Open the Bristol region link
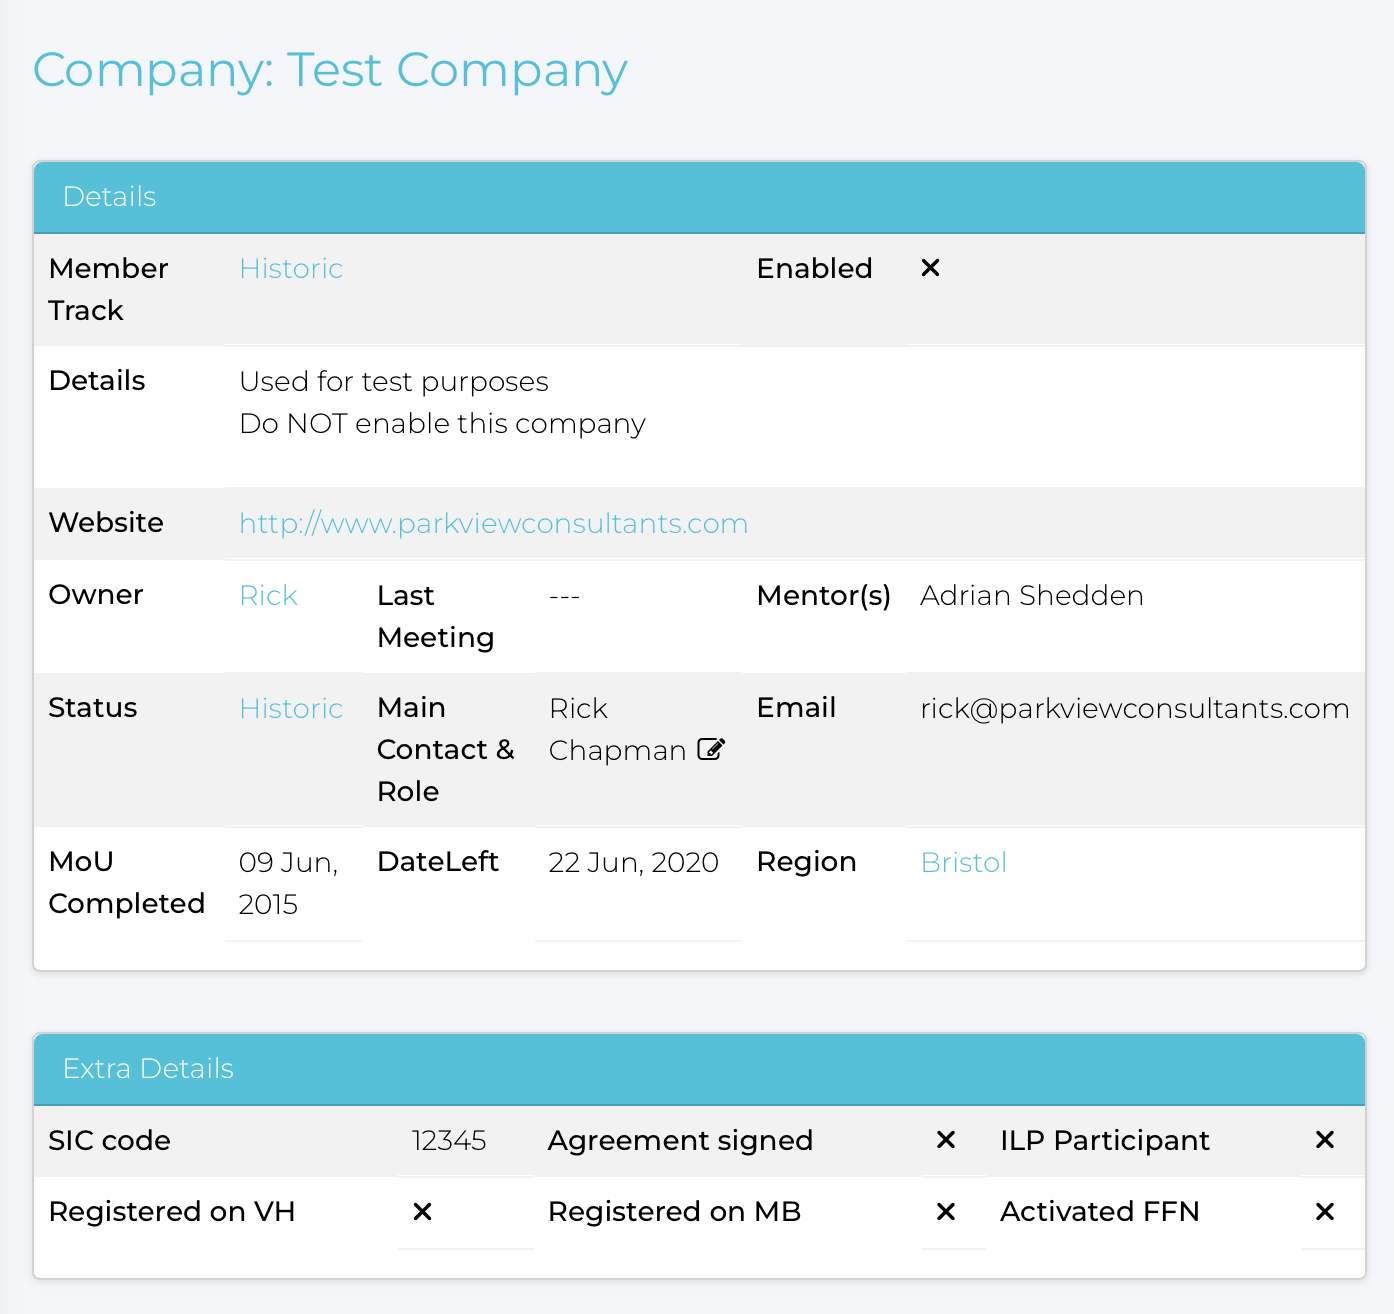Viewport: 1394px width, 1314px height. [x=963, y=863]
